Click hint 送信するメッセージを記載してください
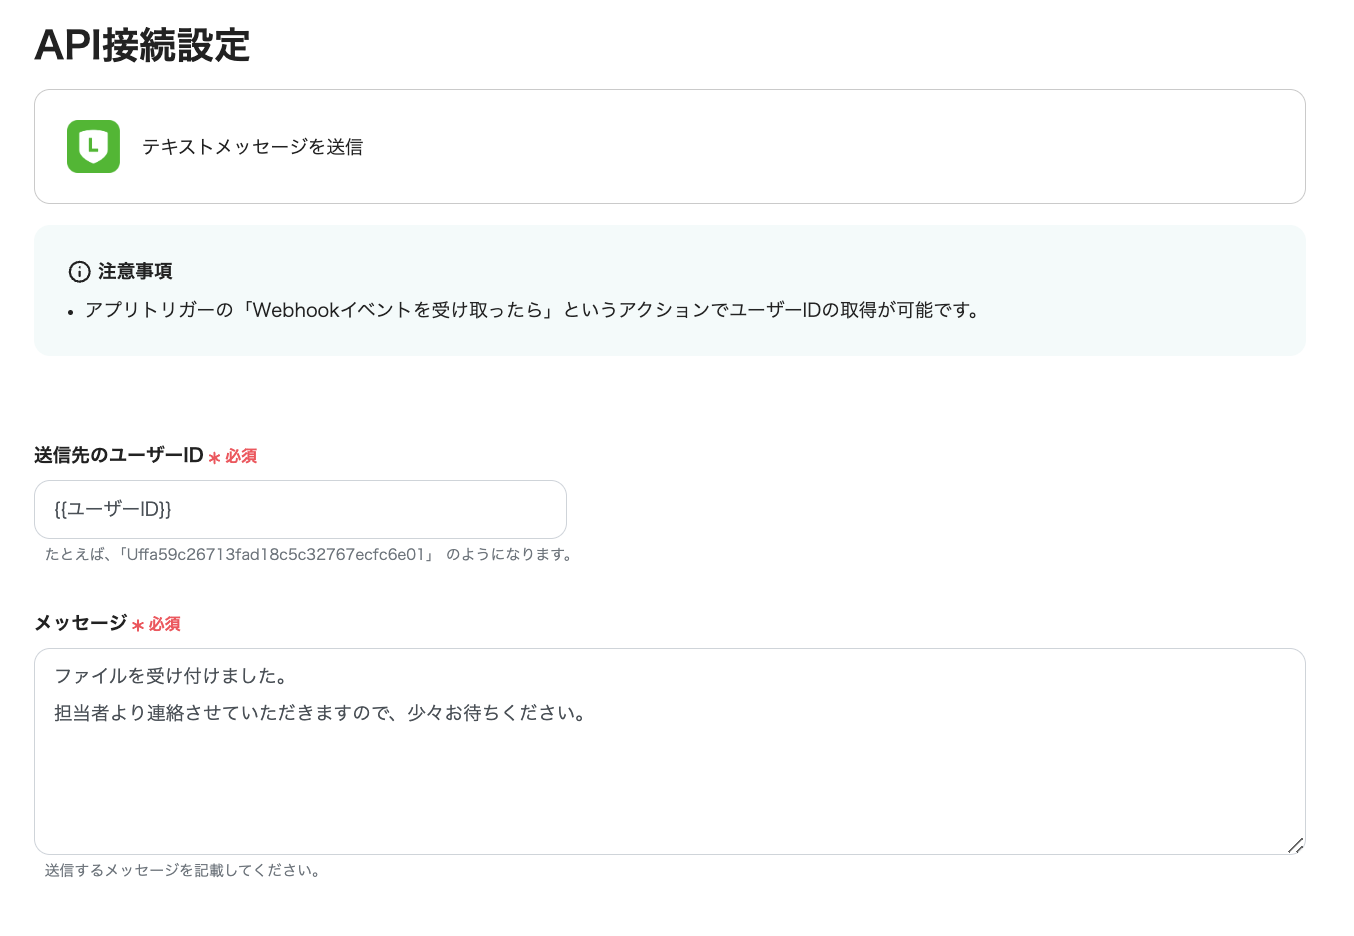The image size is (1354, 936). click(x=182, y=870)
